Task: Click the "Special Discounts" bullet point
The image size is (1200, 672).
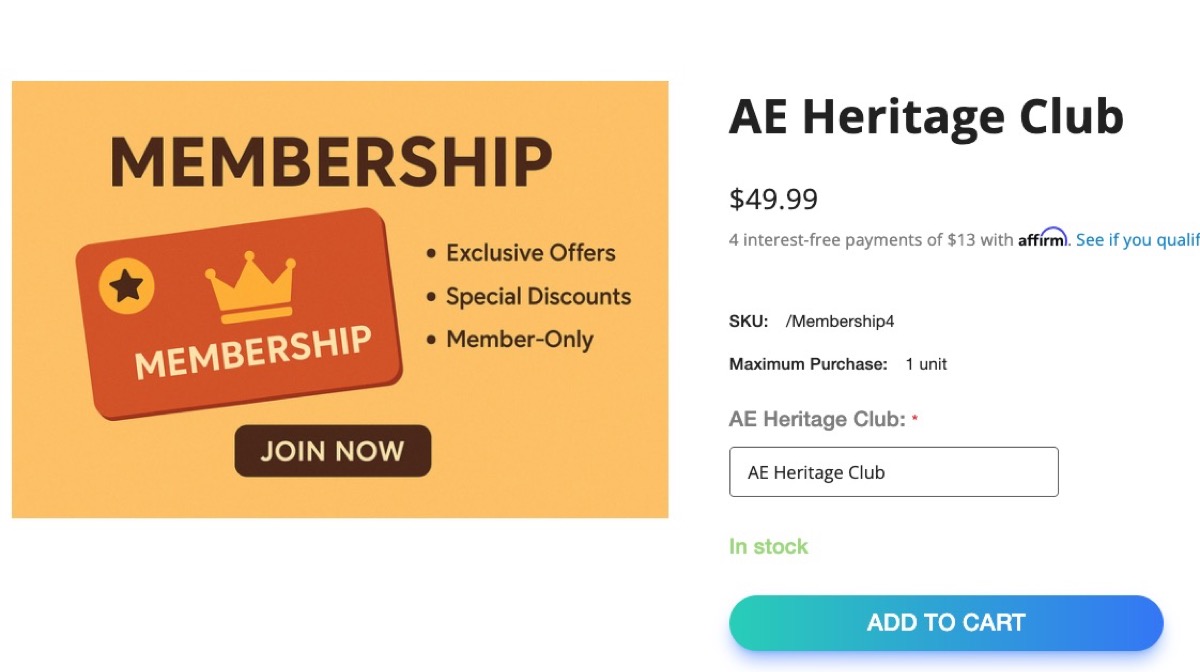Action: 538,296
